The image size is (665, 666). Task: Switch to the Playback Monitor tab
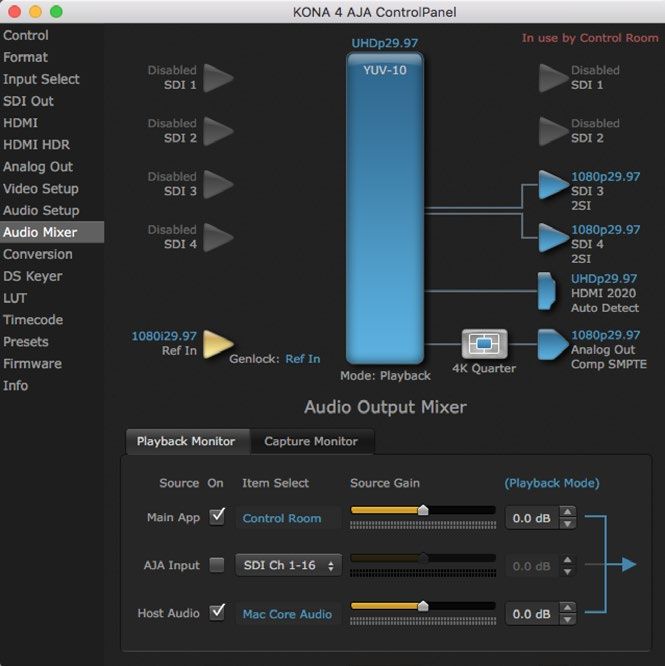click(x=186, y=441)
